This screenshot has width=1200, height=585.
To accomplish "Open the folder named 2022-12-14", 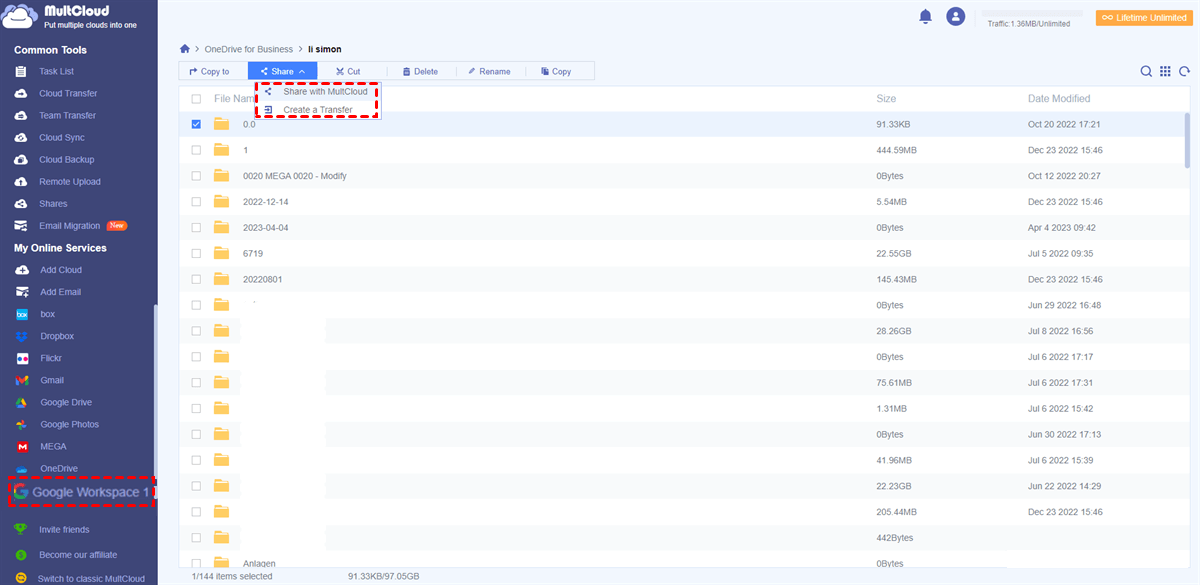I will (x=266, y=202).
